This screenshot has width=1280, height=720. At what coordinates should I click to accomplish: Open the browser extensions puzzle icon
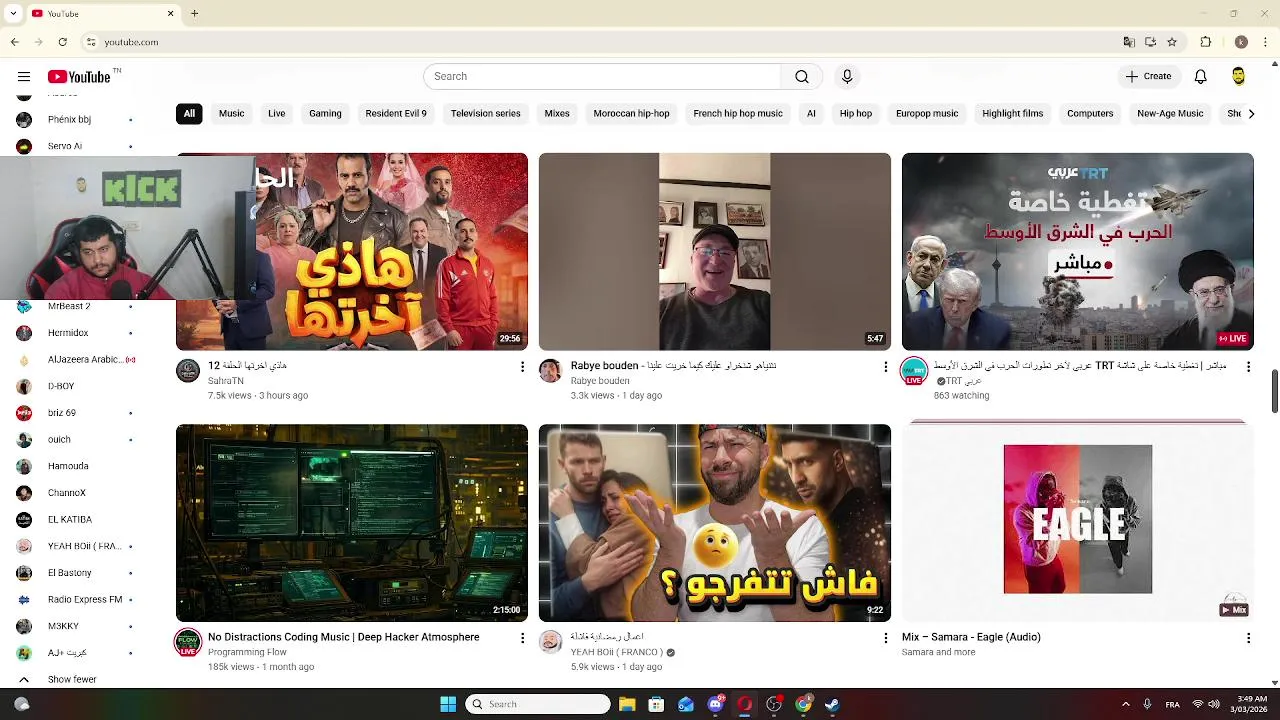pyautogui.click(x=1206, y=42)
